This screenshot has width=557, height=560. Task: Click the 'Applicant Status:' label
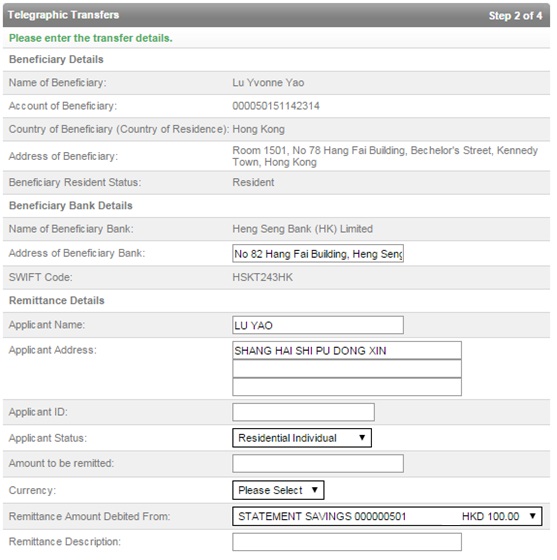coord(48,438)
